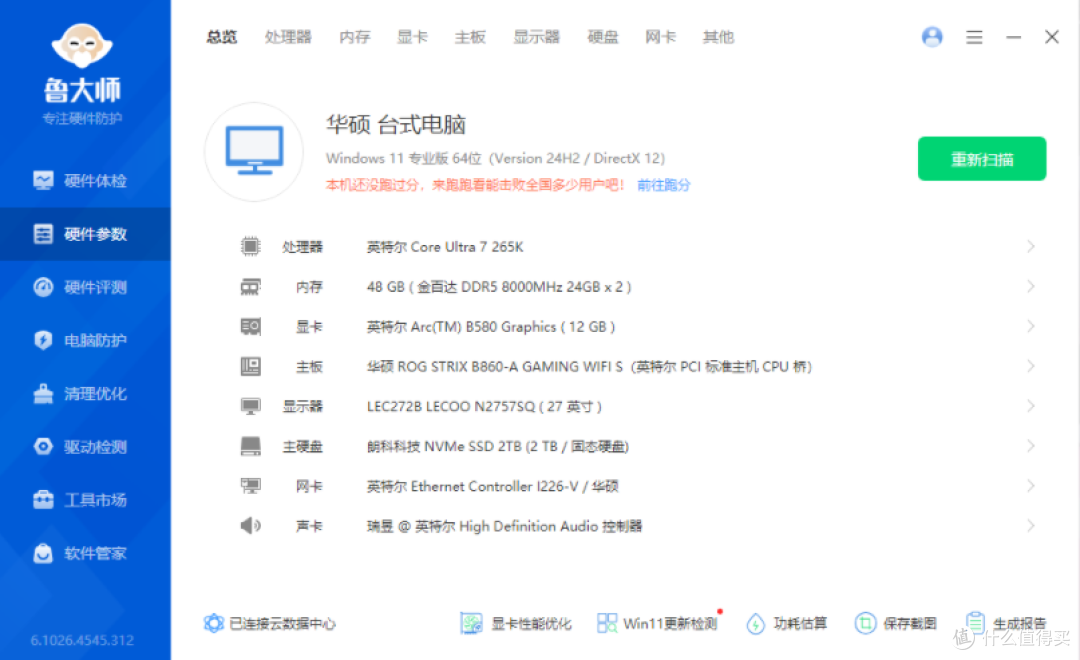Expand the 显示器 row chevron

(1030, 406)
